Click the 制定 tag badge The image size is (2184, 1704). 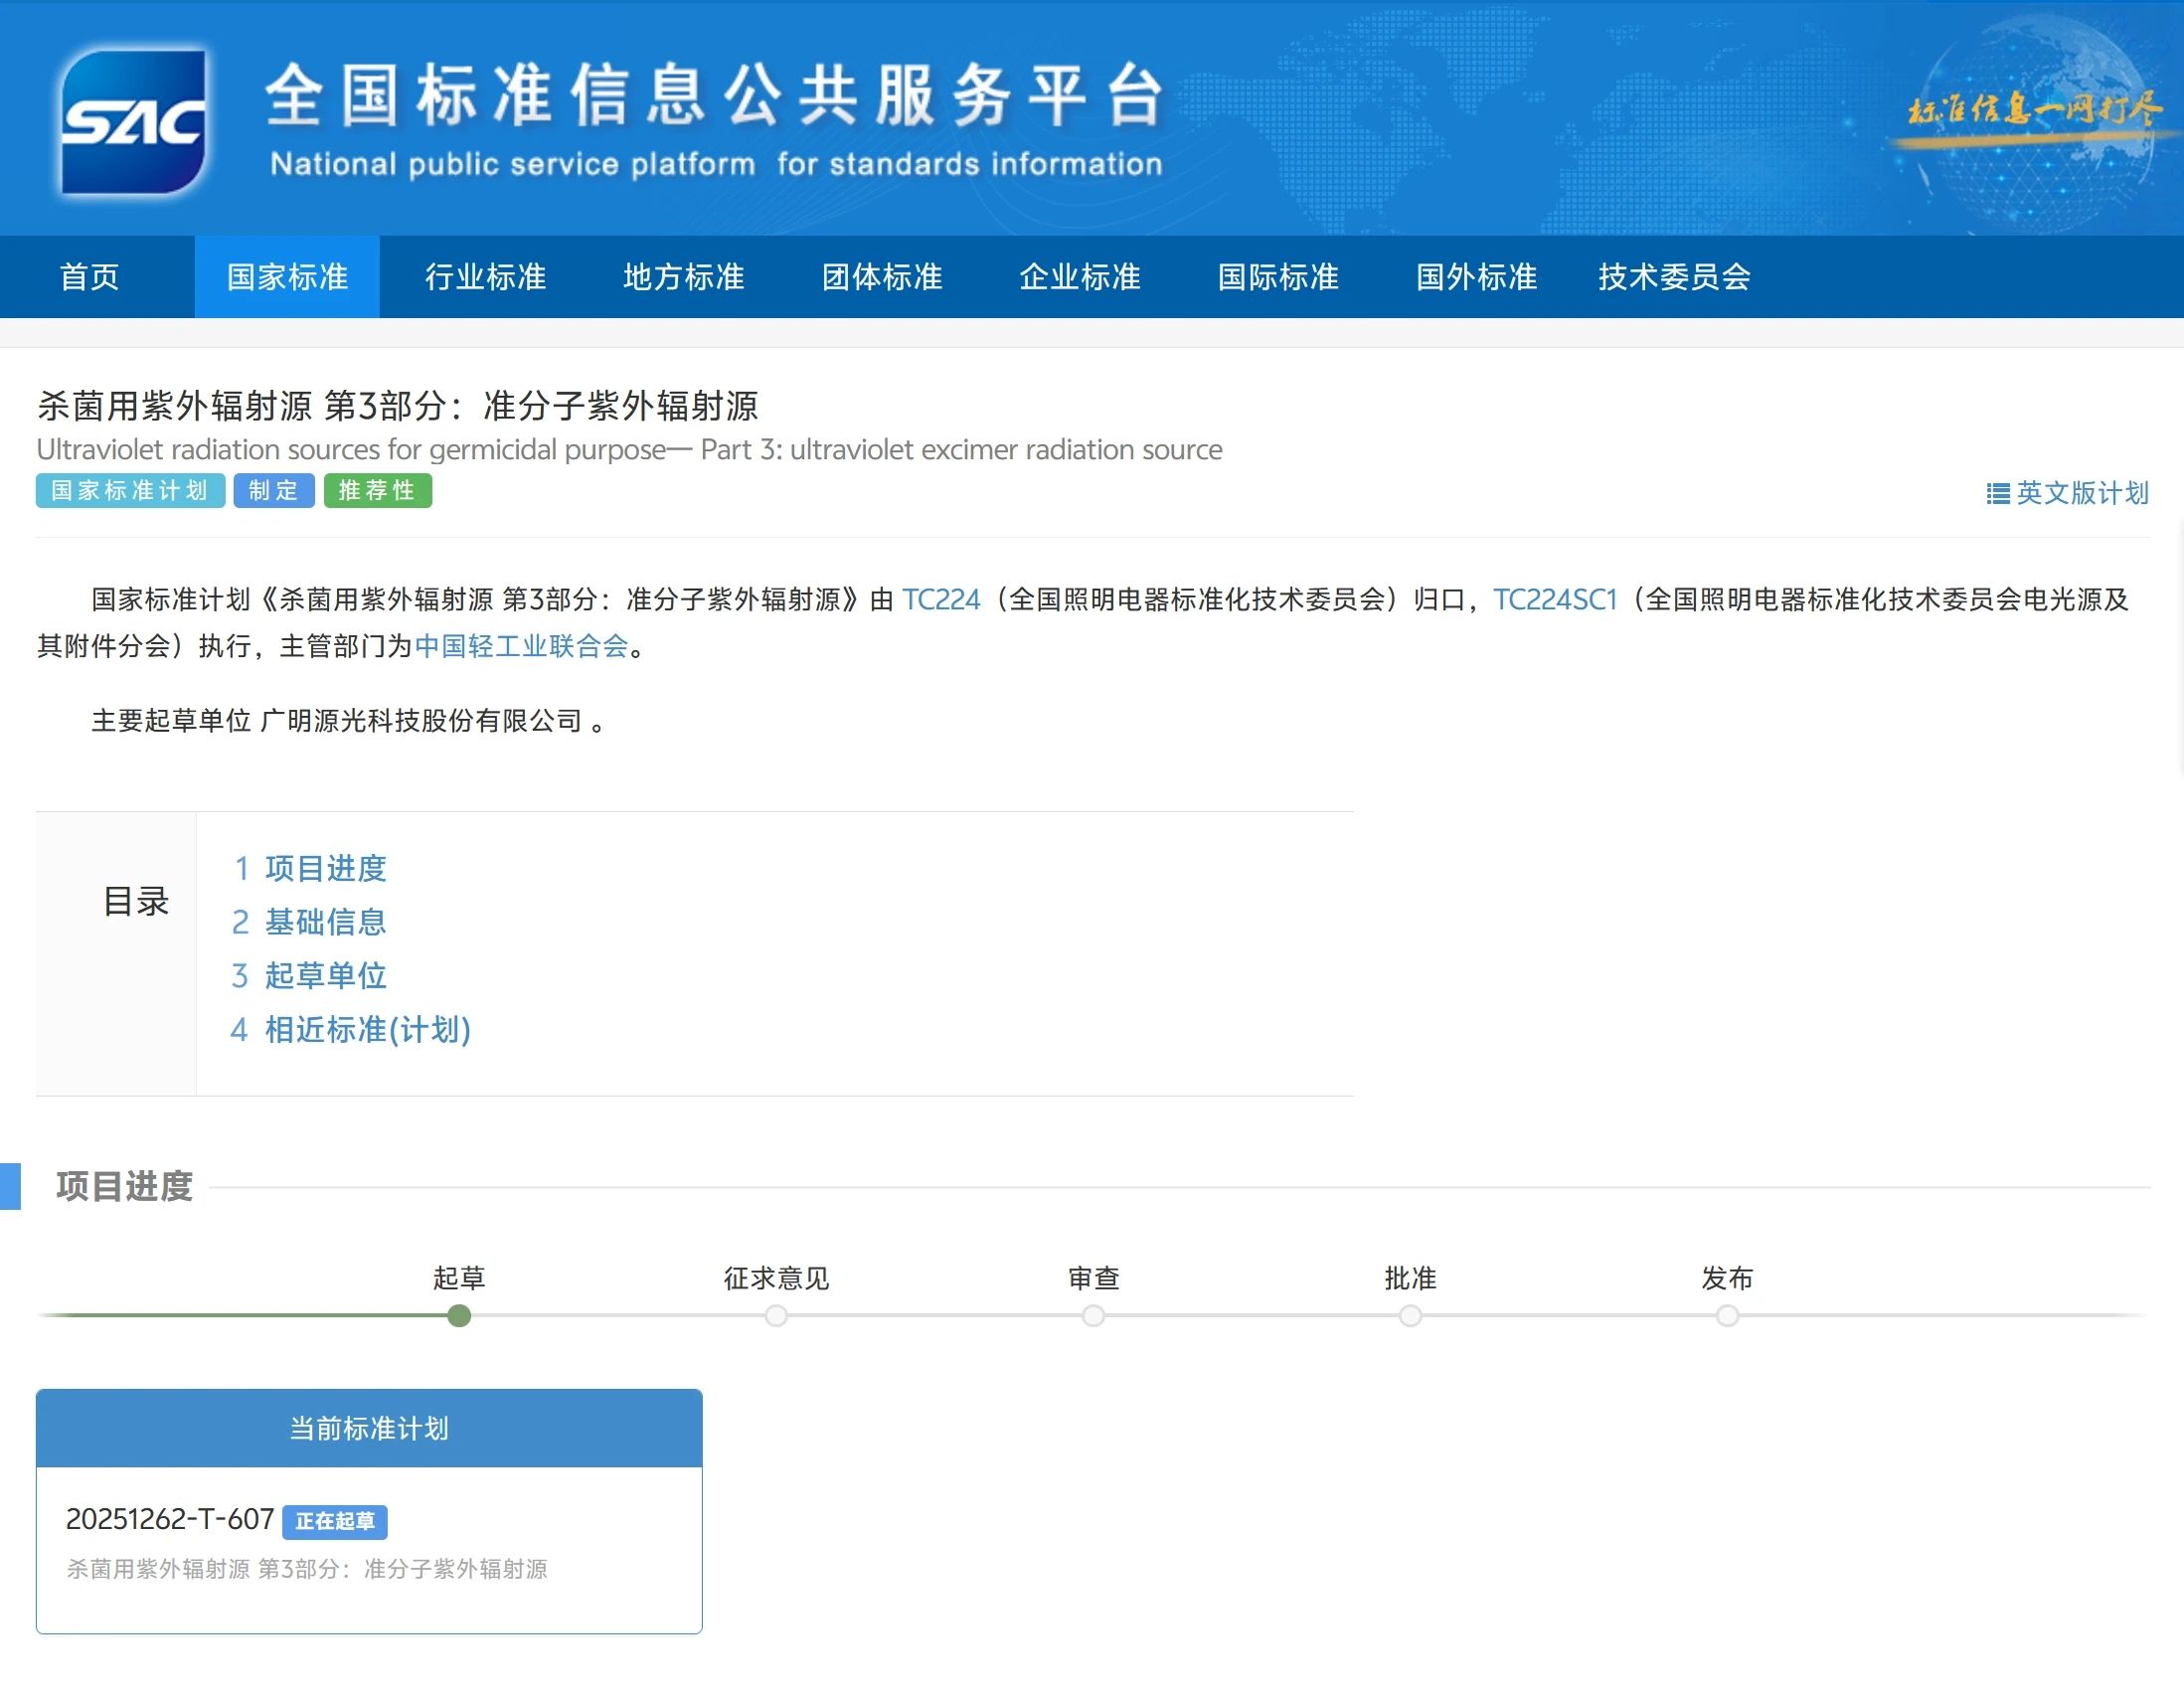pos(274,491)
